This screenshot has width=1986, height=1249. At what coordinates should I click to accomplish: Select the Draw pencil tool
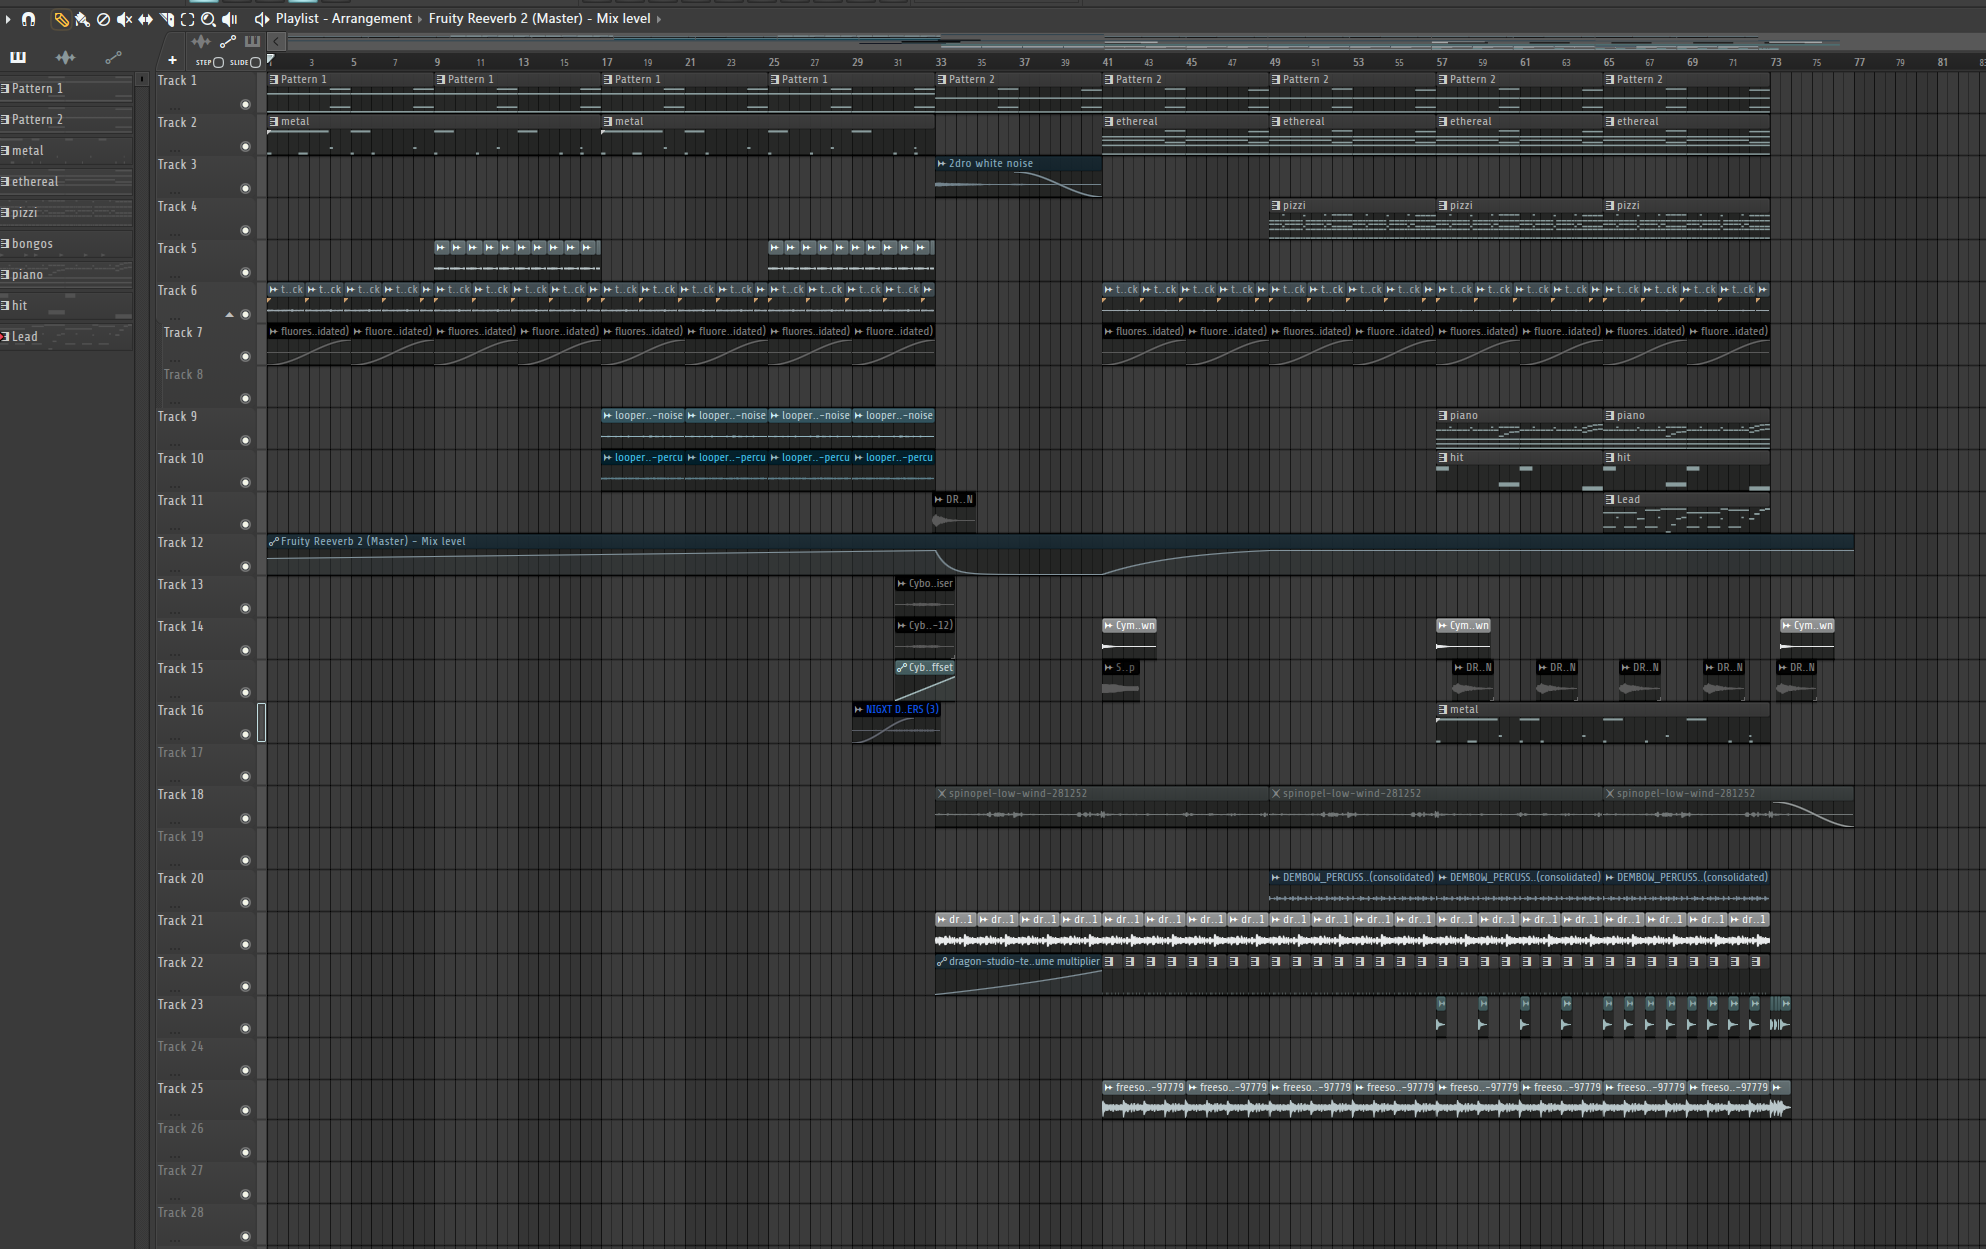[x=61, y=19]
